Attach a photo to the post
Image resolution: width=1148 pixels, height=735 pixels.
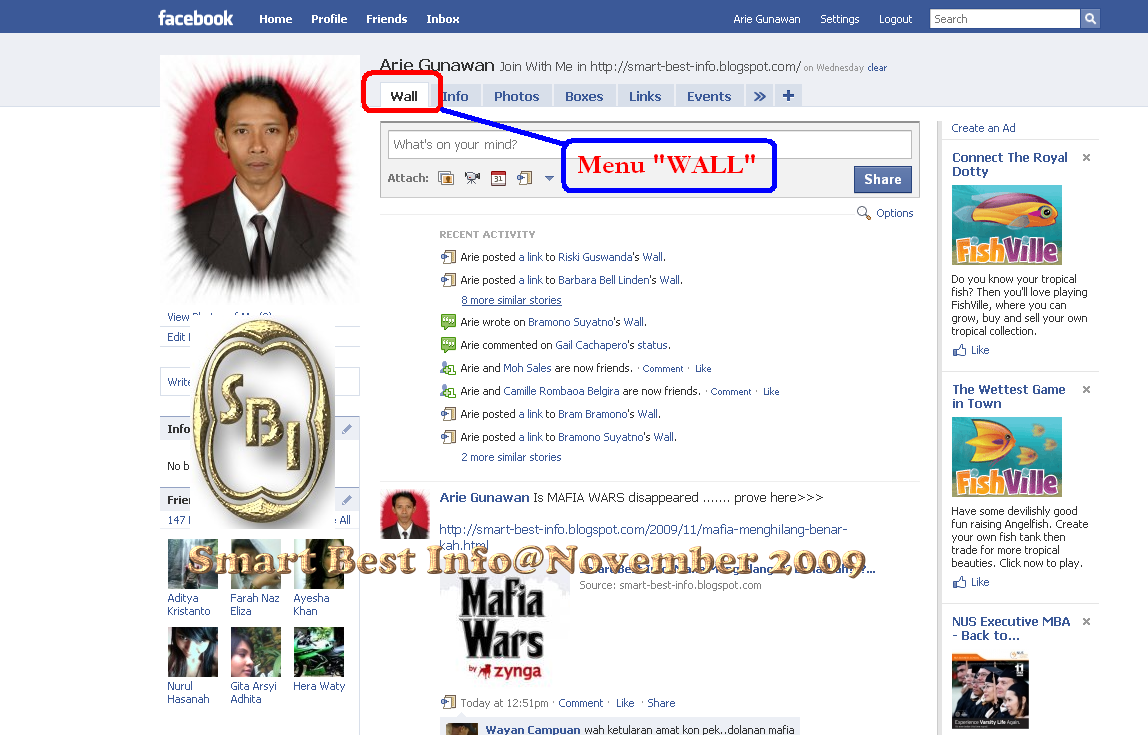pos(445,178)
